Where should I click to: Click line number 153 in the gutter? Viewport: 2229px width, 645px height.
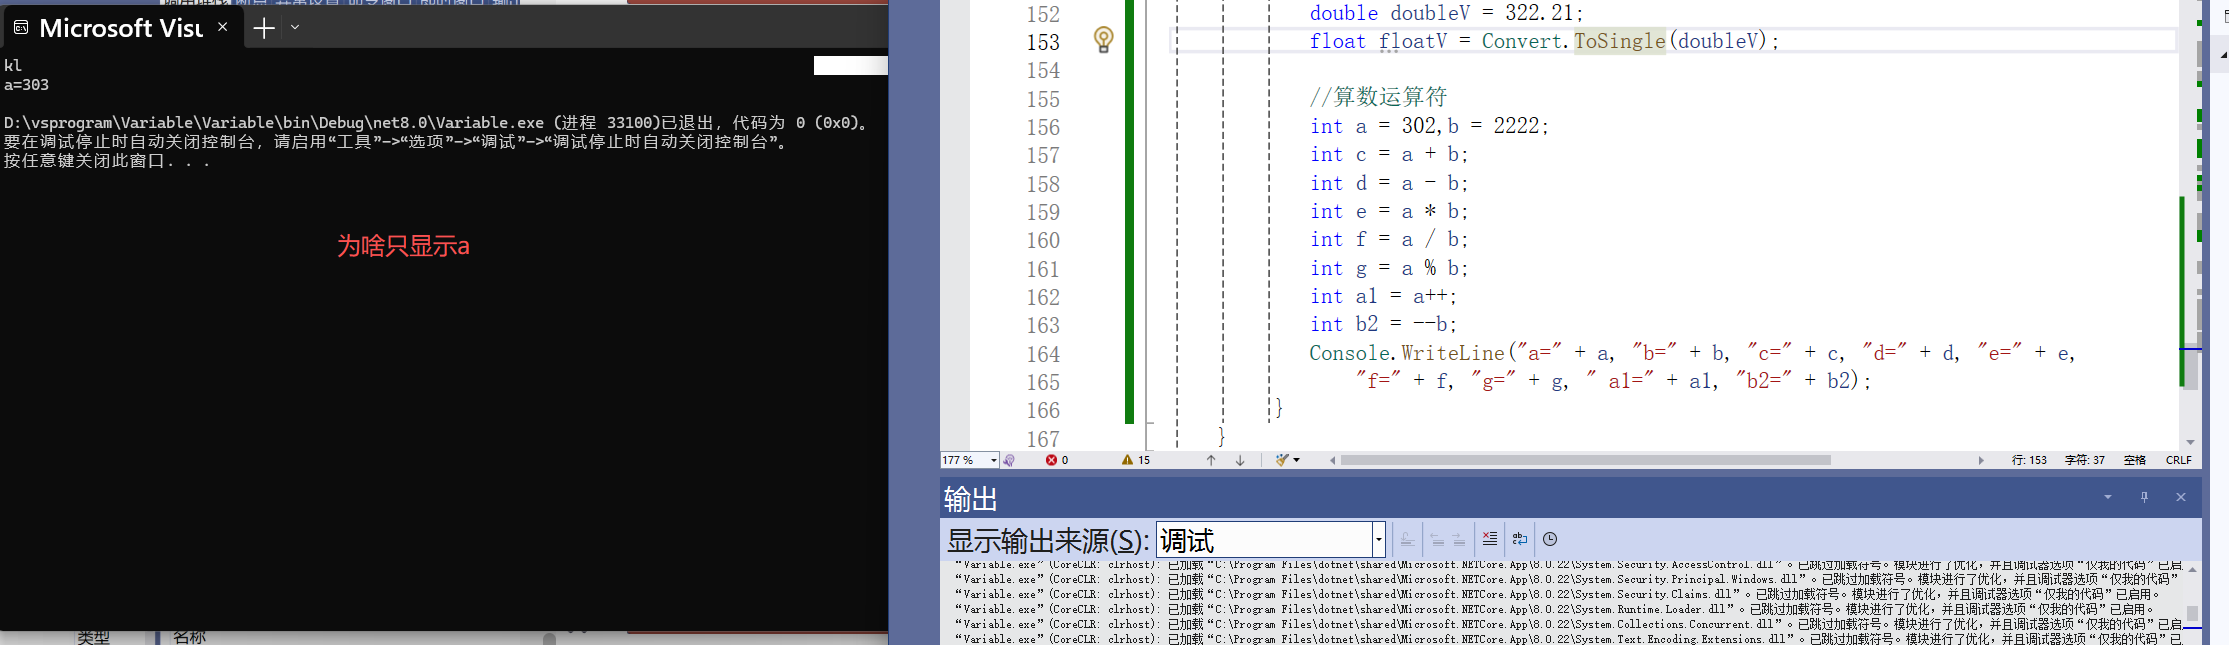point(1043,42)
